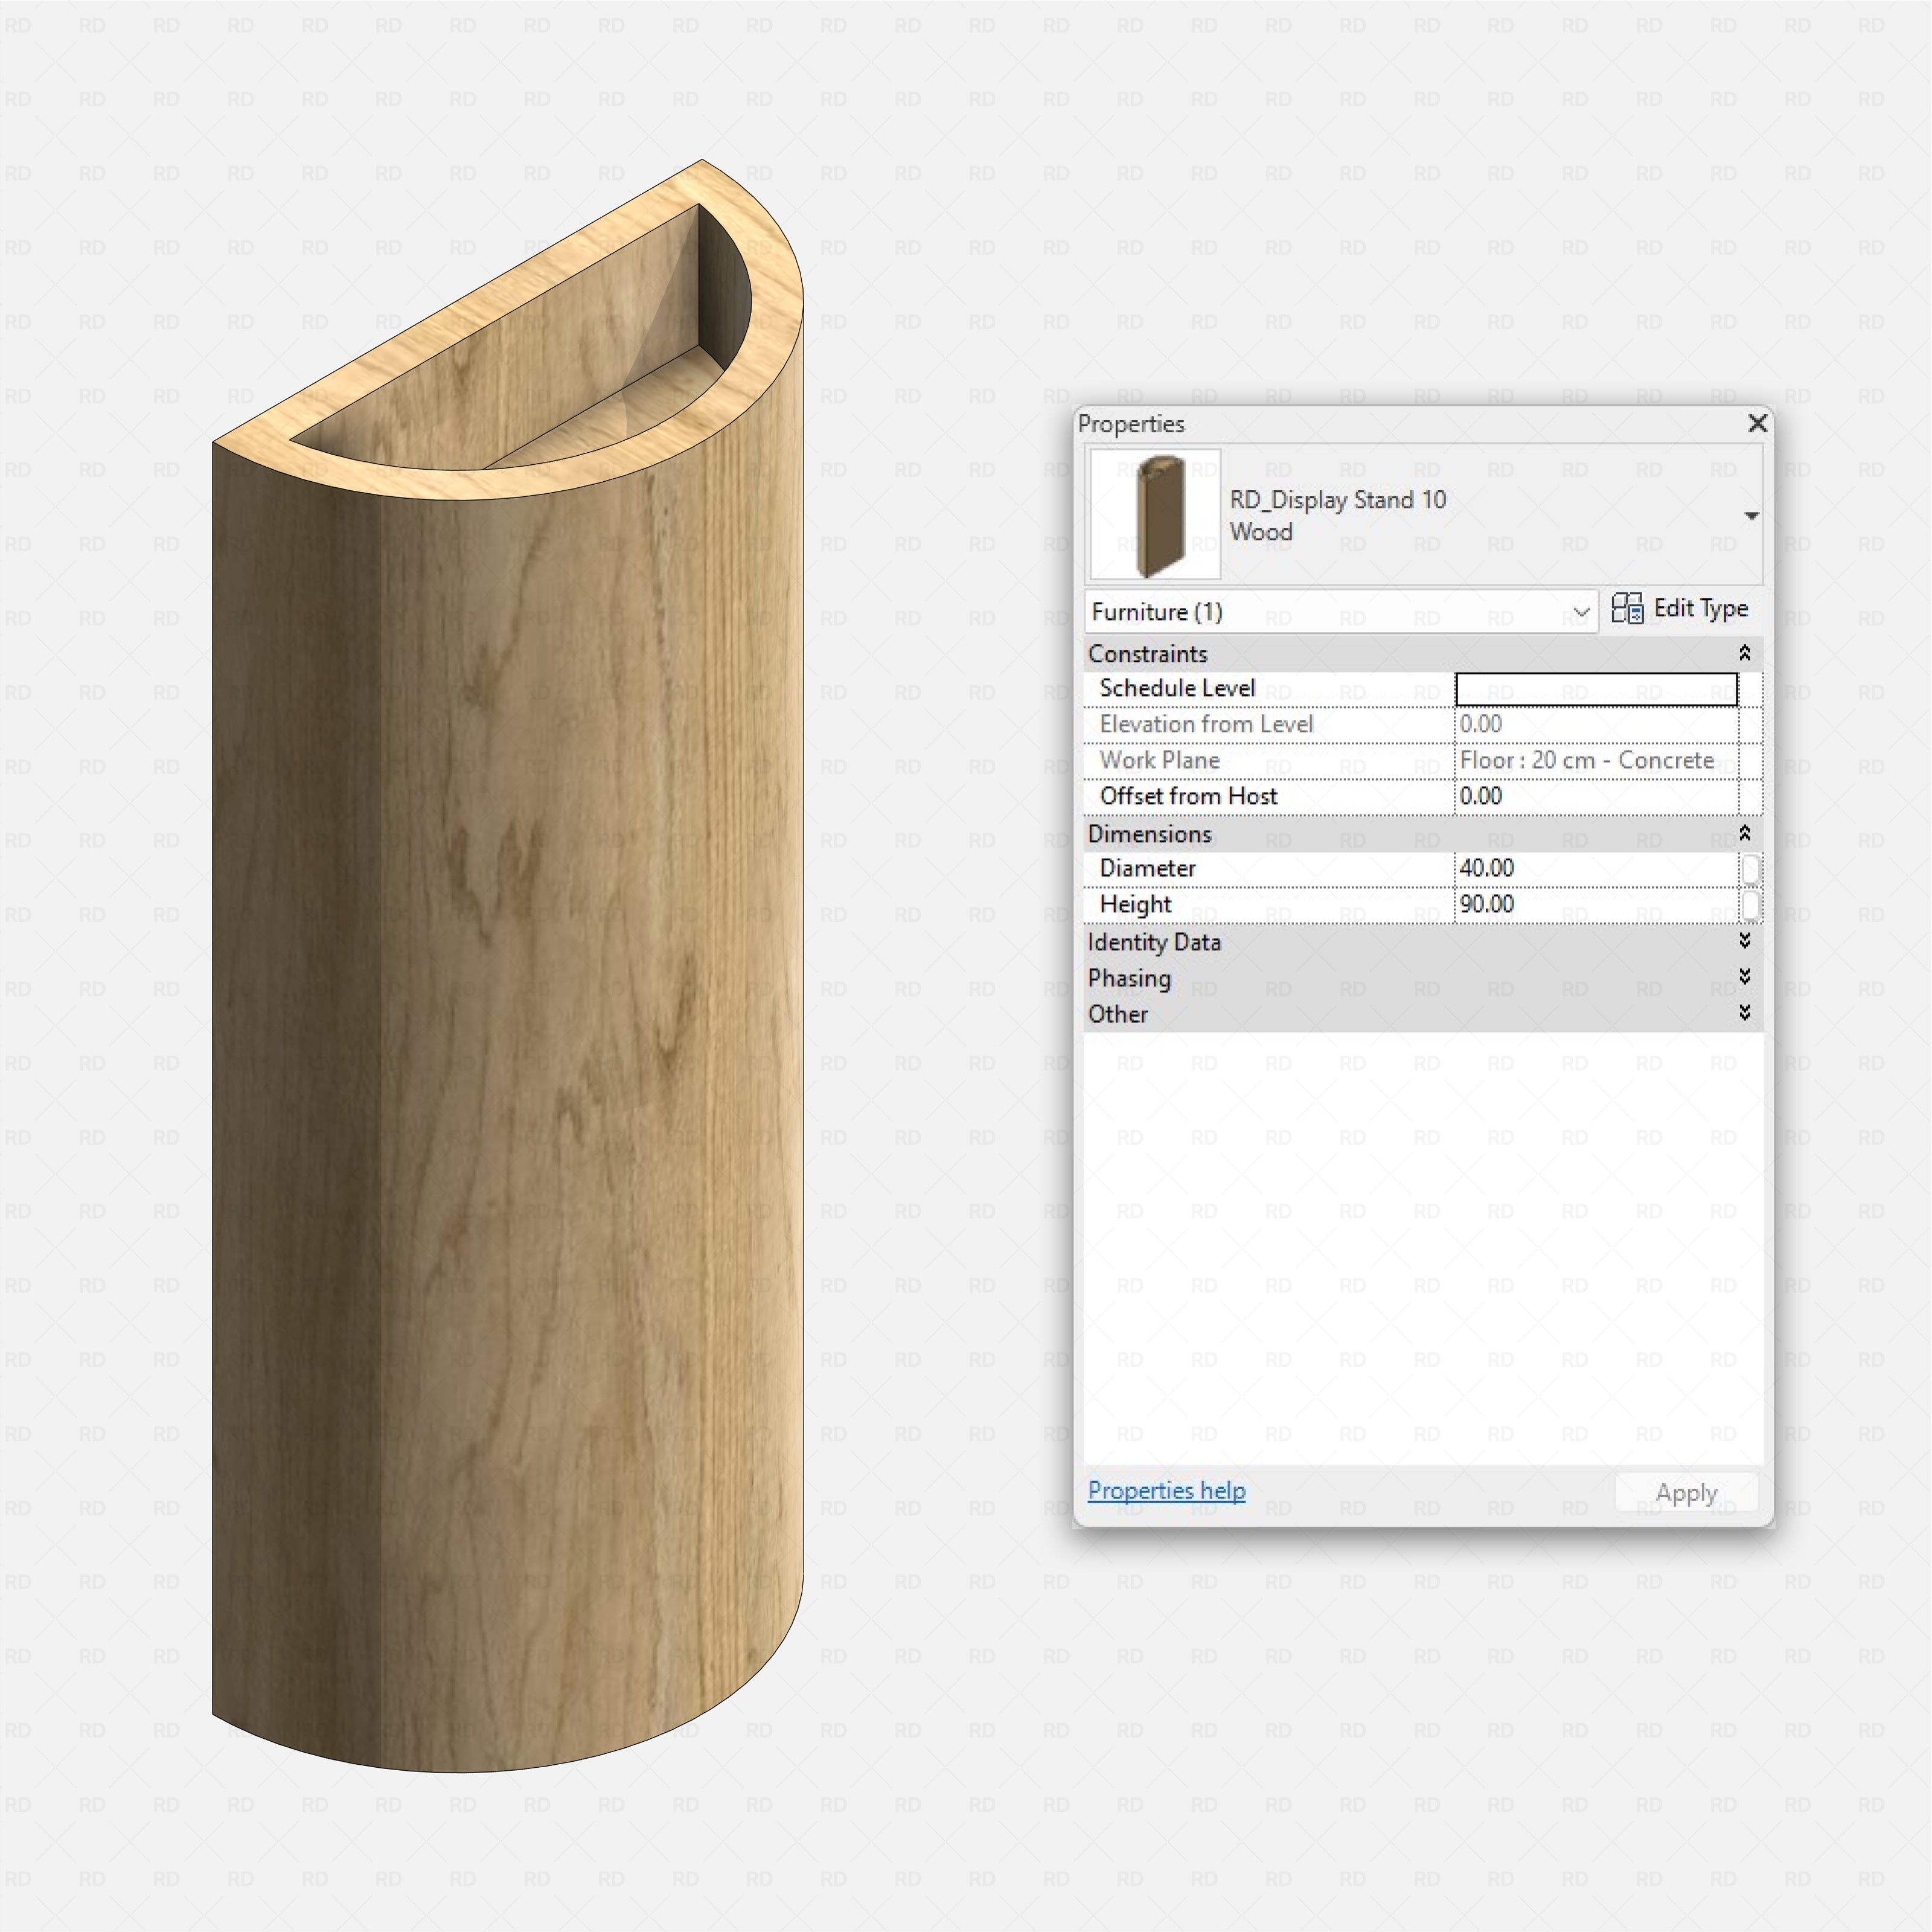This screenshot has width=1932, height=1932.
Task: Click the Apply button
Action: pyautogui.click(x=1686, y=1493)
